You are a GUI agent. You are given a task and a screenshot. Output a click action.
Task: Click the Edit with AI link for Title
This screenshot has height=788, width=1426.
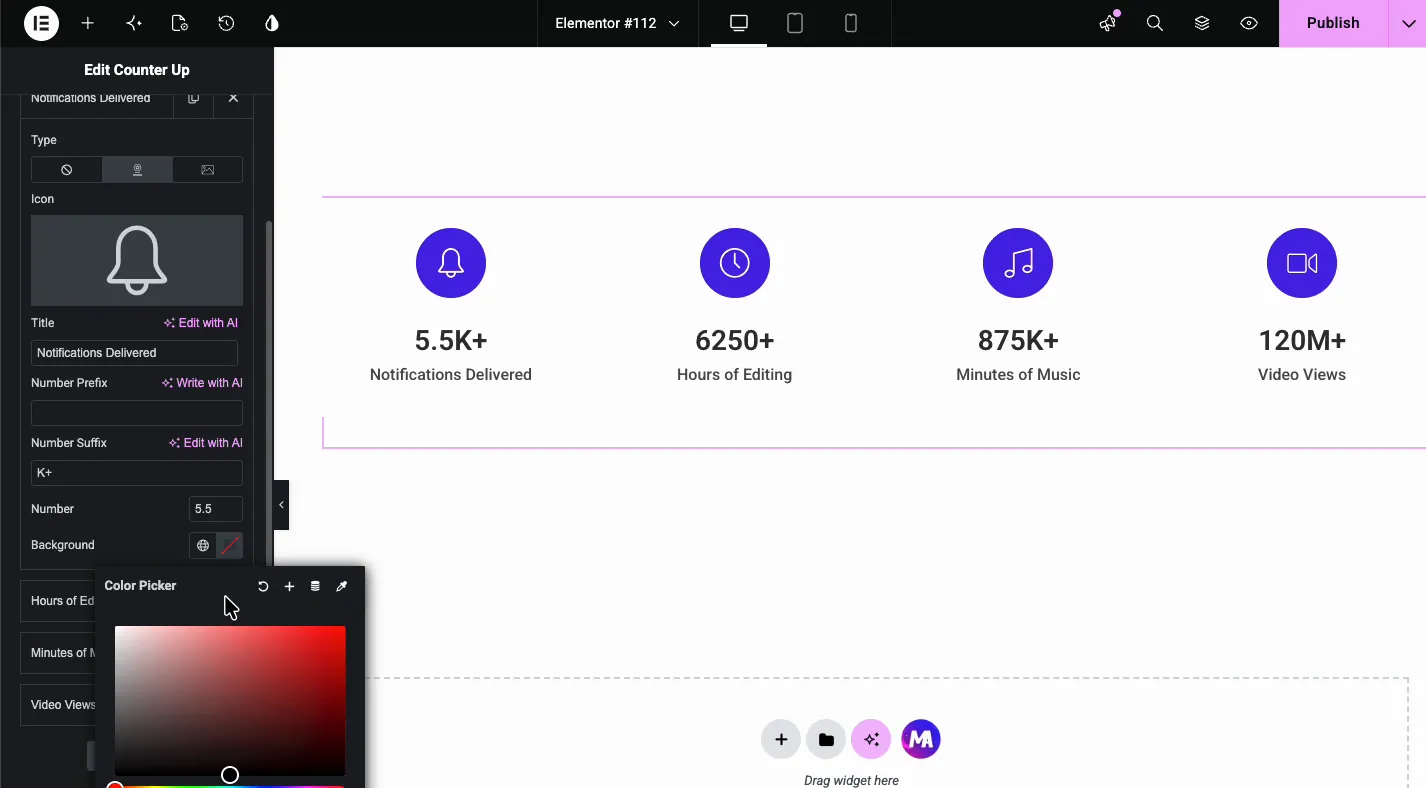click(x=201, y=323)
